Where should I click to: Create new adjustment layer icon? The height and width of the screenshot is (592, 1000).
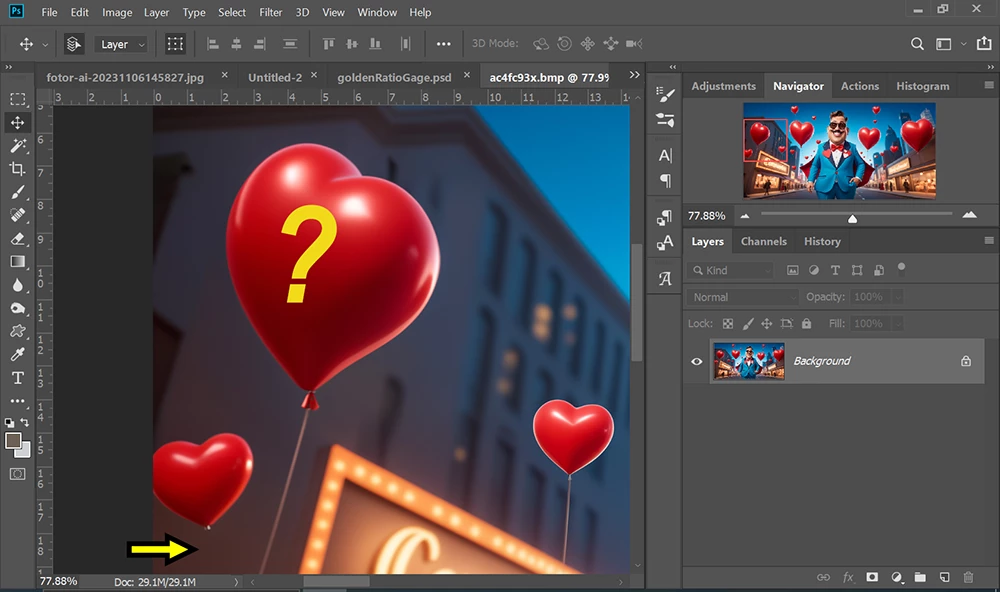(x=897, y=577)
